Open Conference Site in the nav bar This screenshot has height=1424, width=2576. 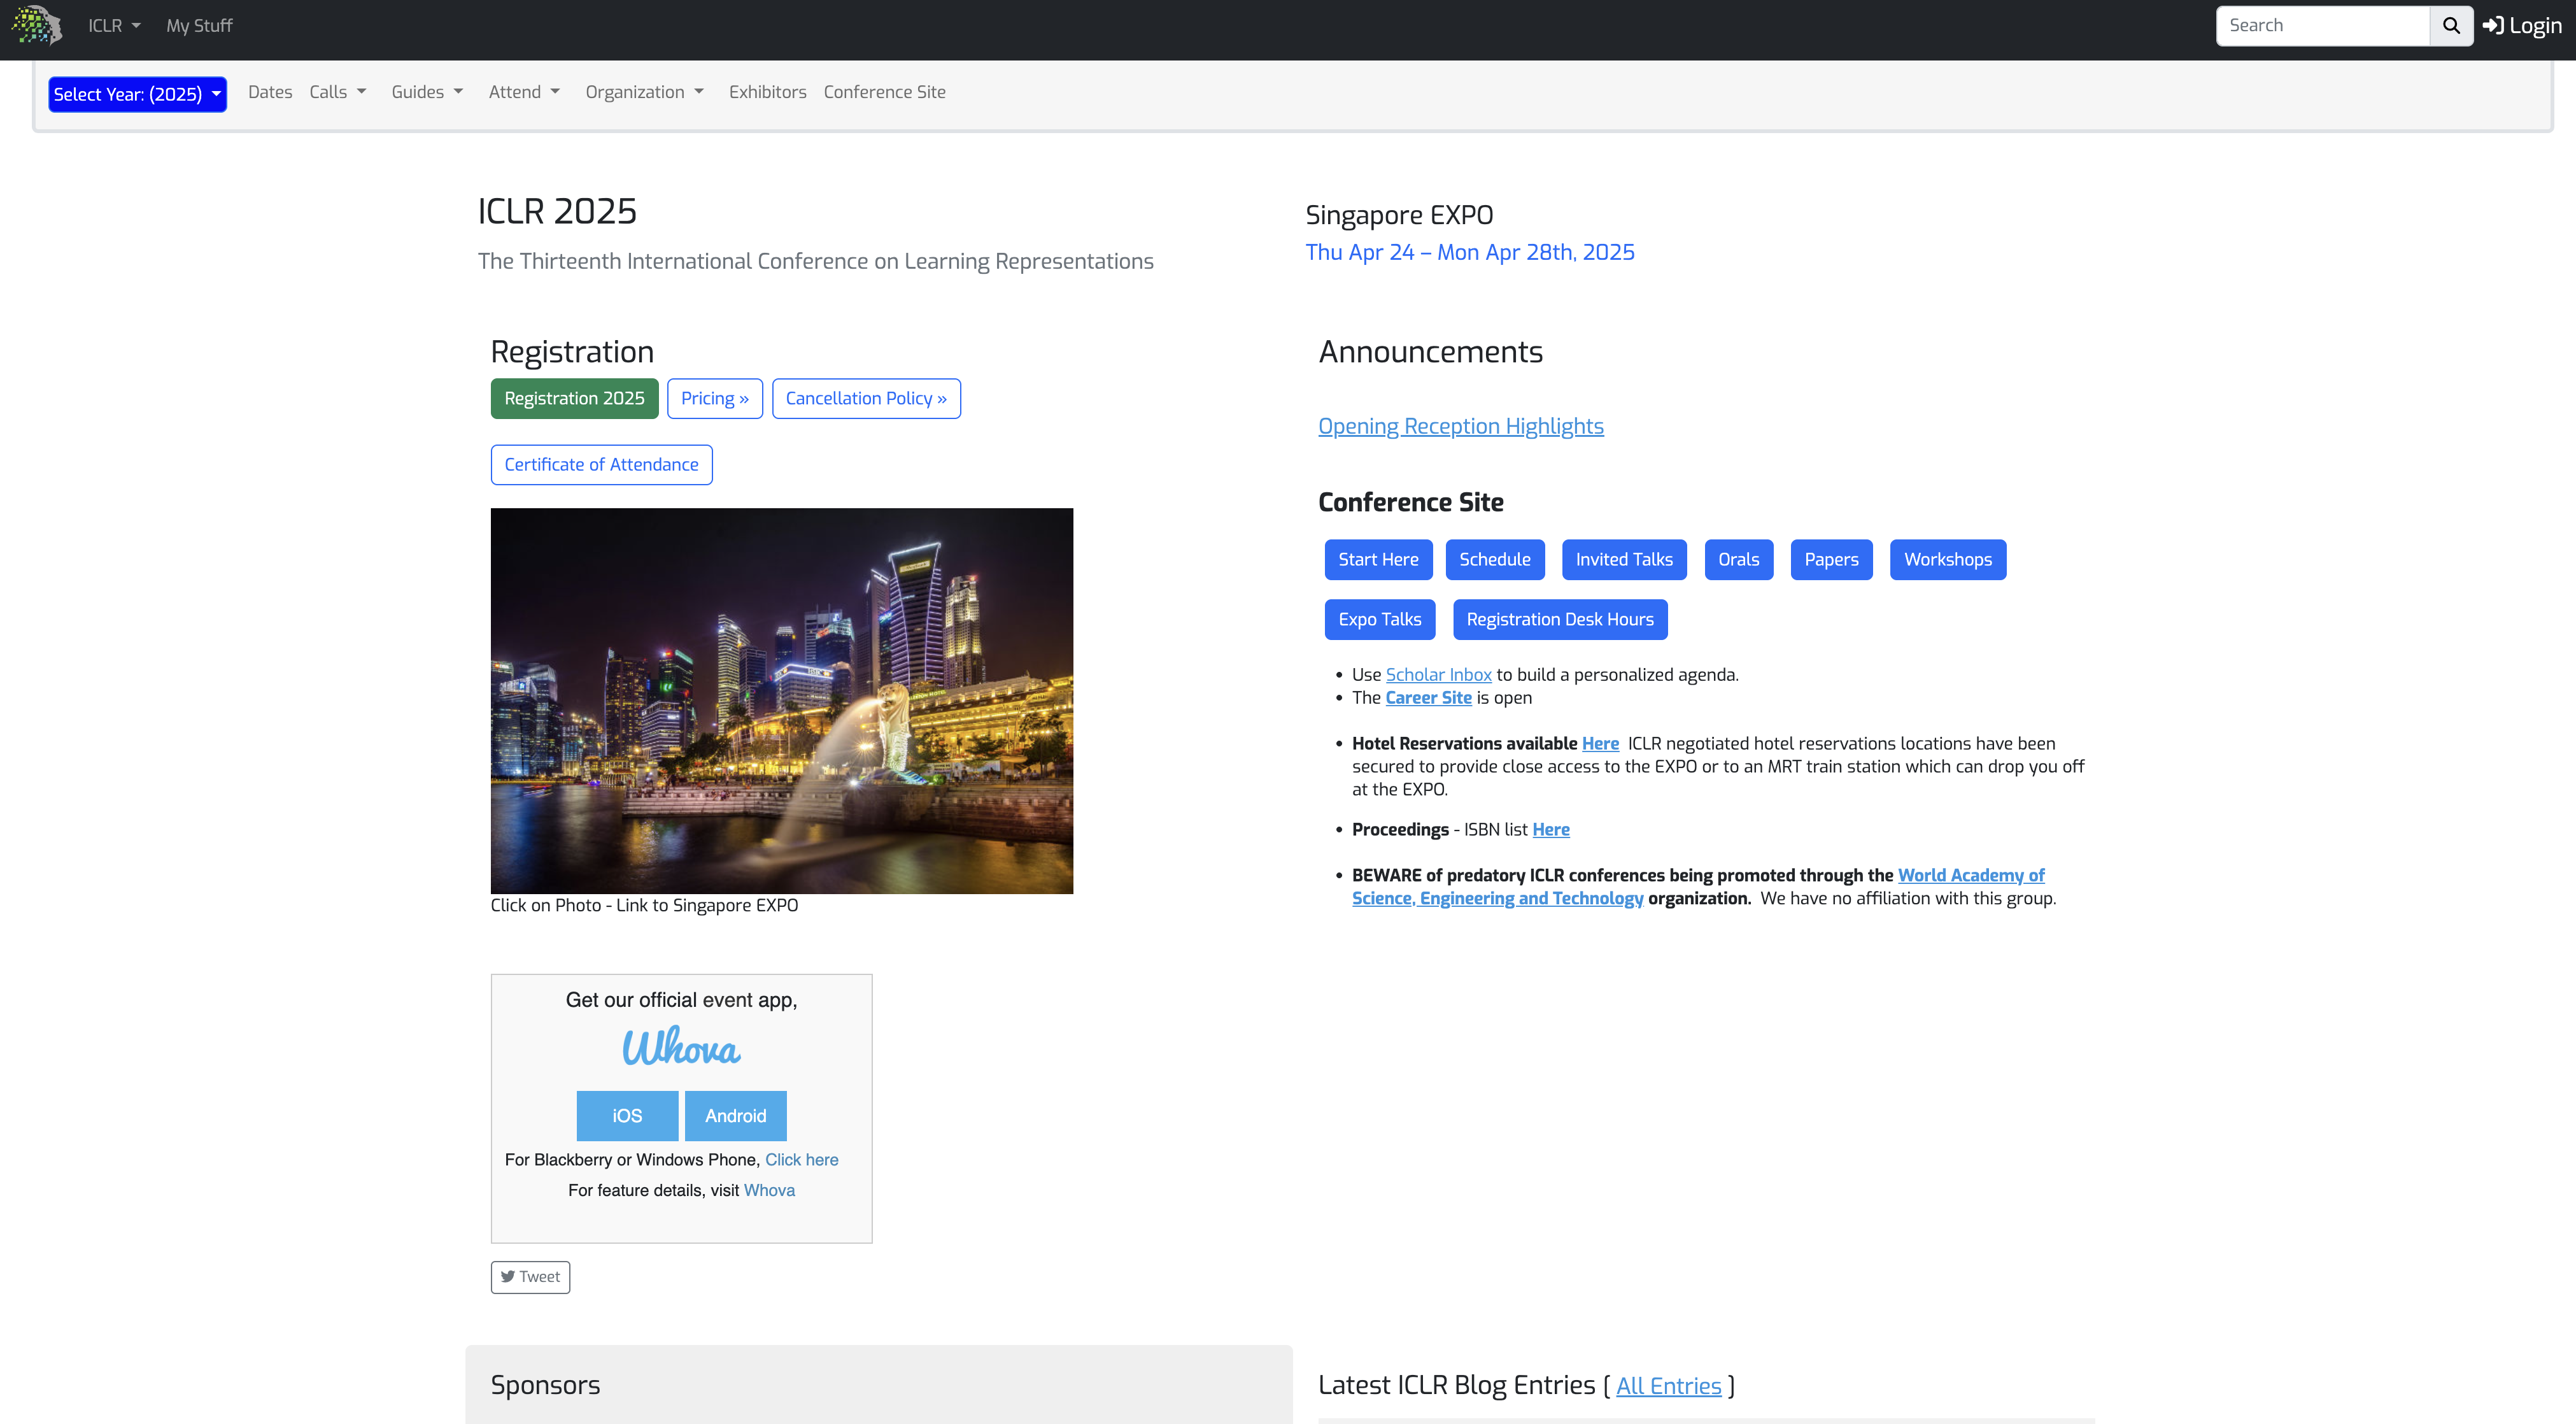coord(884,92)
